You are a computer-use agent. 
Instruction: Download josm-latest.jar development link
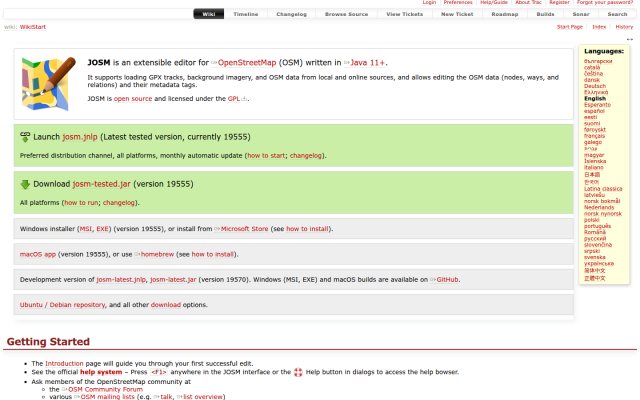click(x=173, y=280)
